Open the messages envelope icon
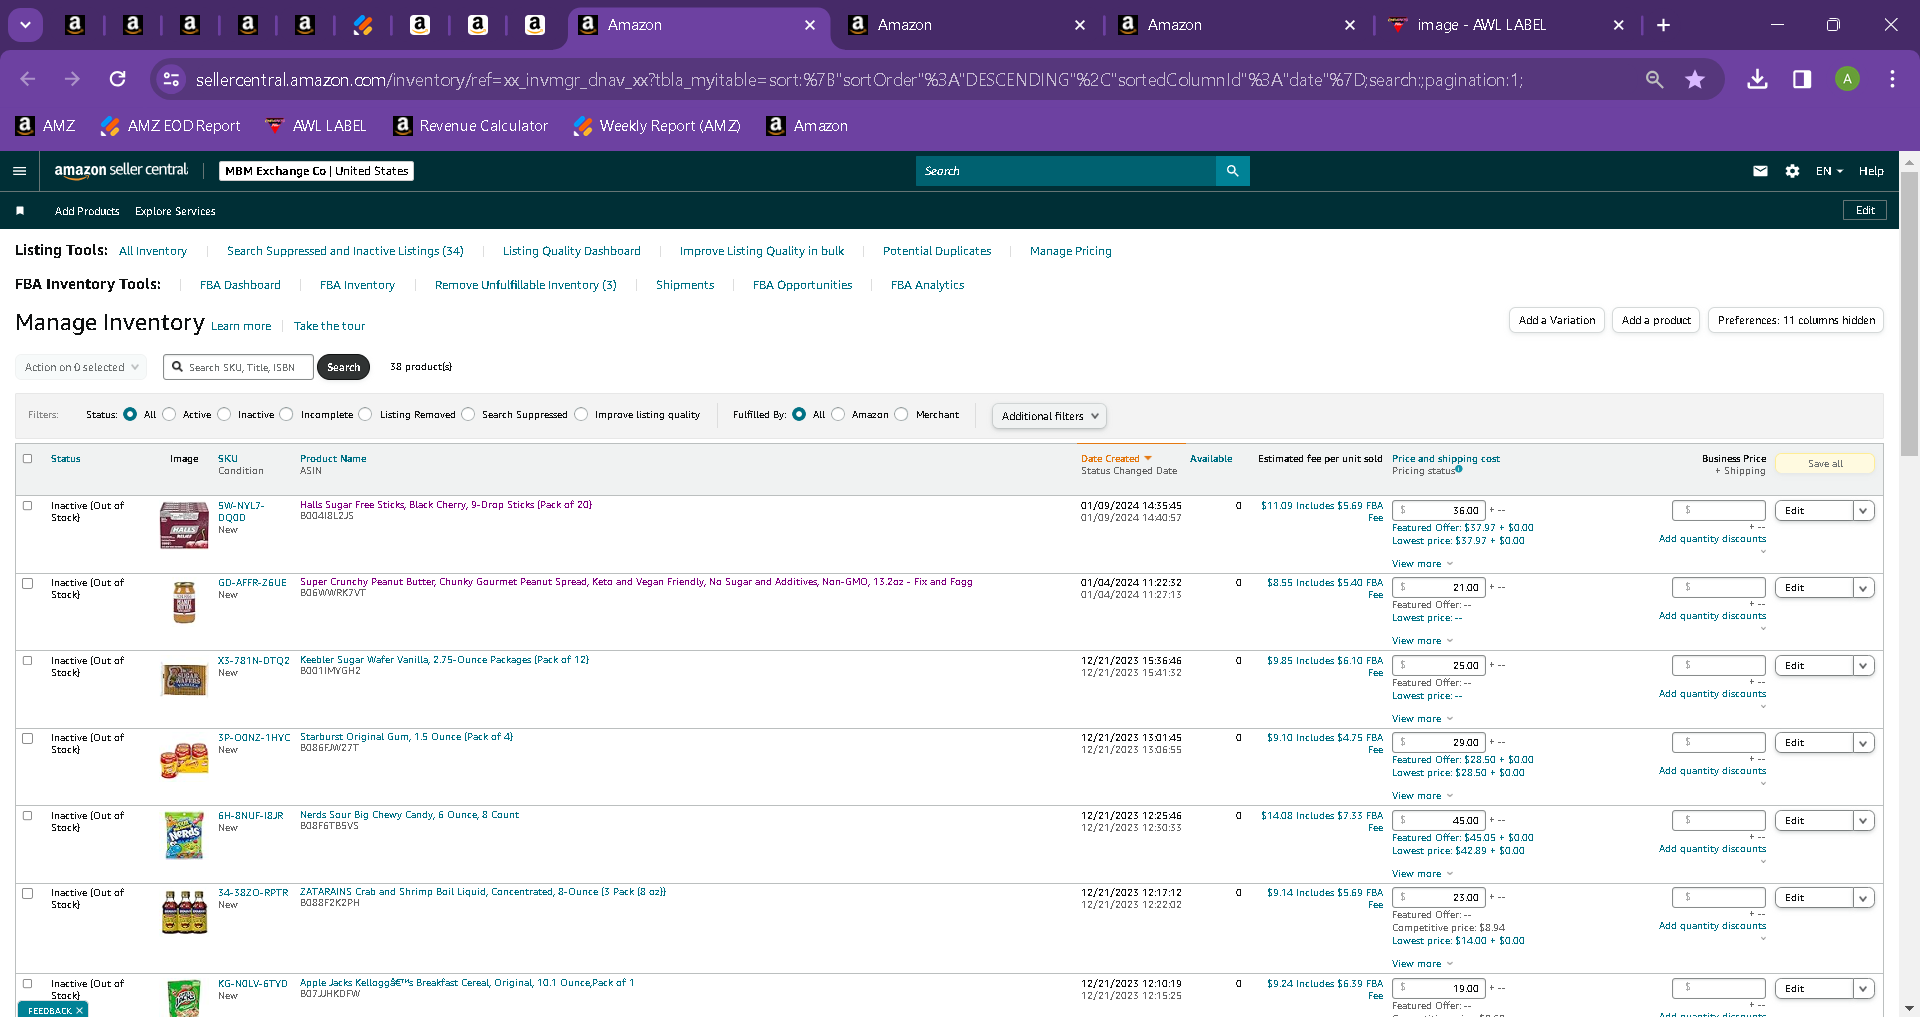 coord(1760,171)
